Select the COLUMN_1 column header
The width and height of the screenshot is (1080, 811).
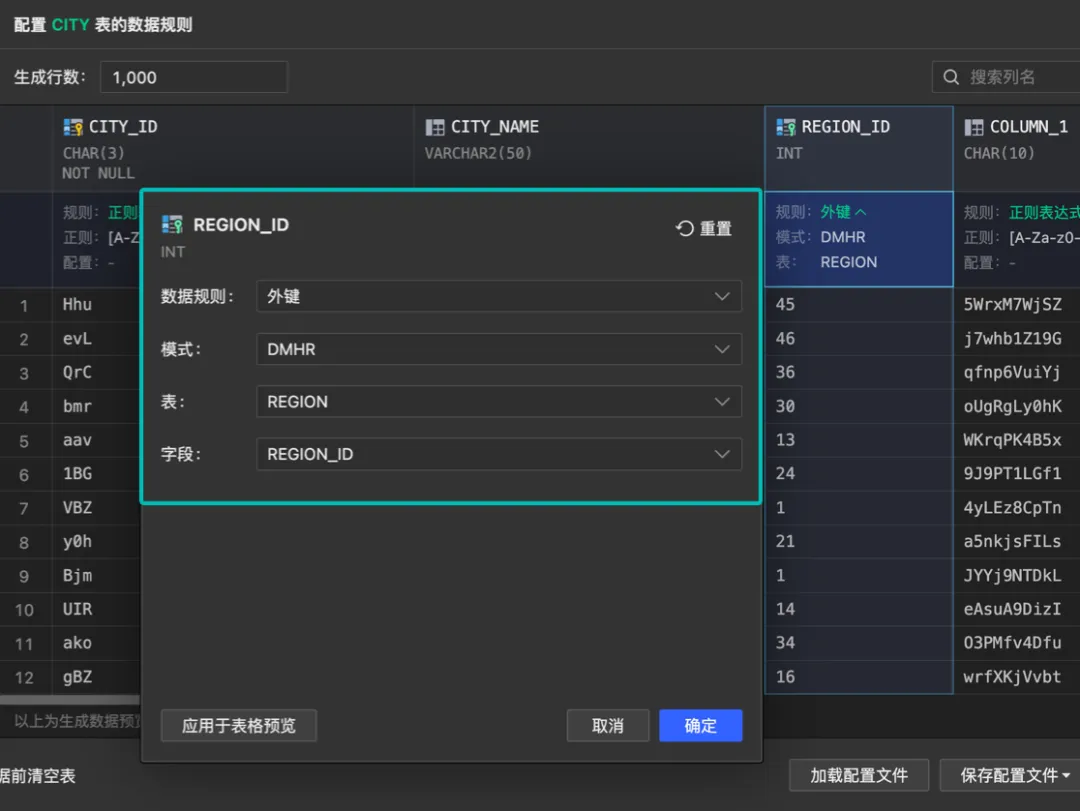[1017, 148]
